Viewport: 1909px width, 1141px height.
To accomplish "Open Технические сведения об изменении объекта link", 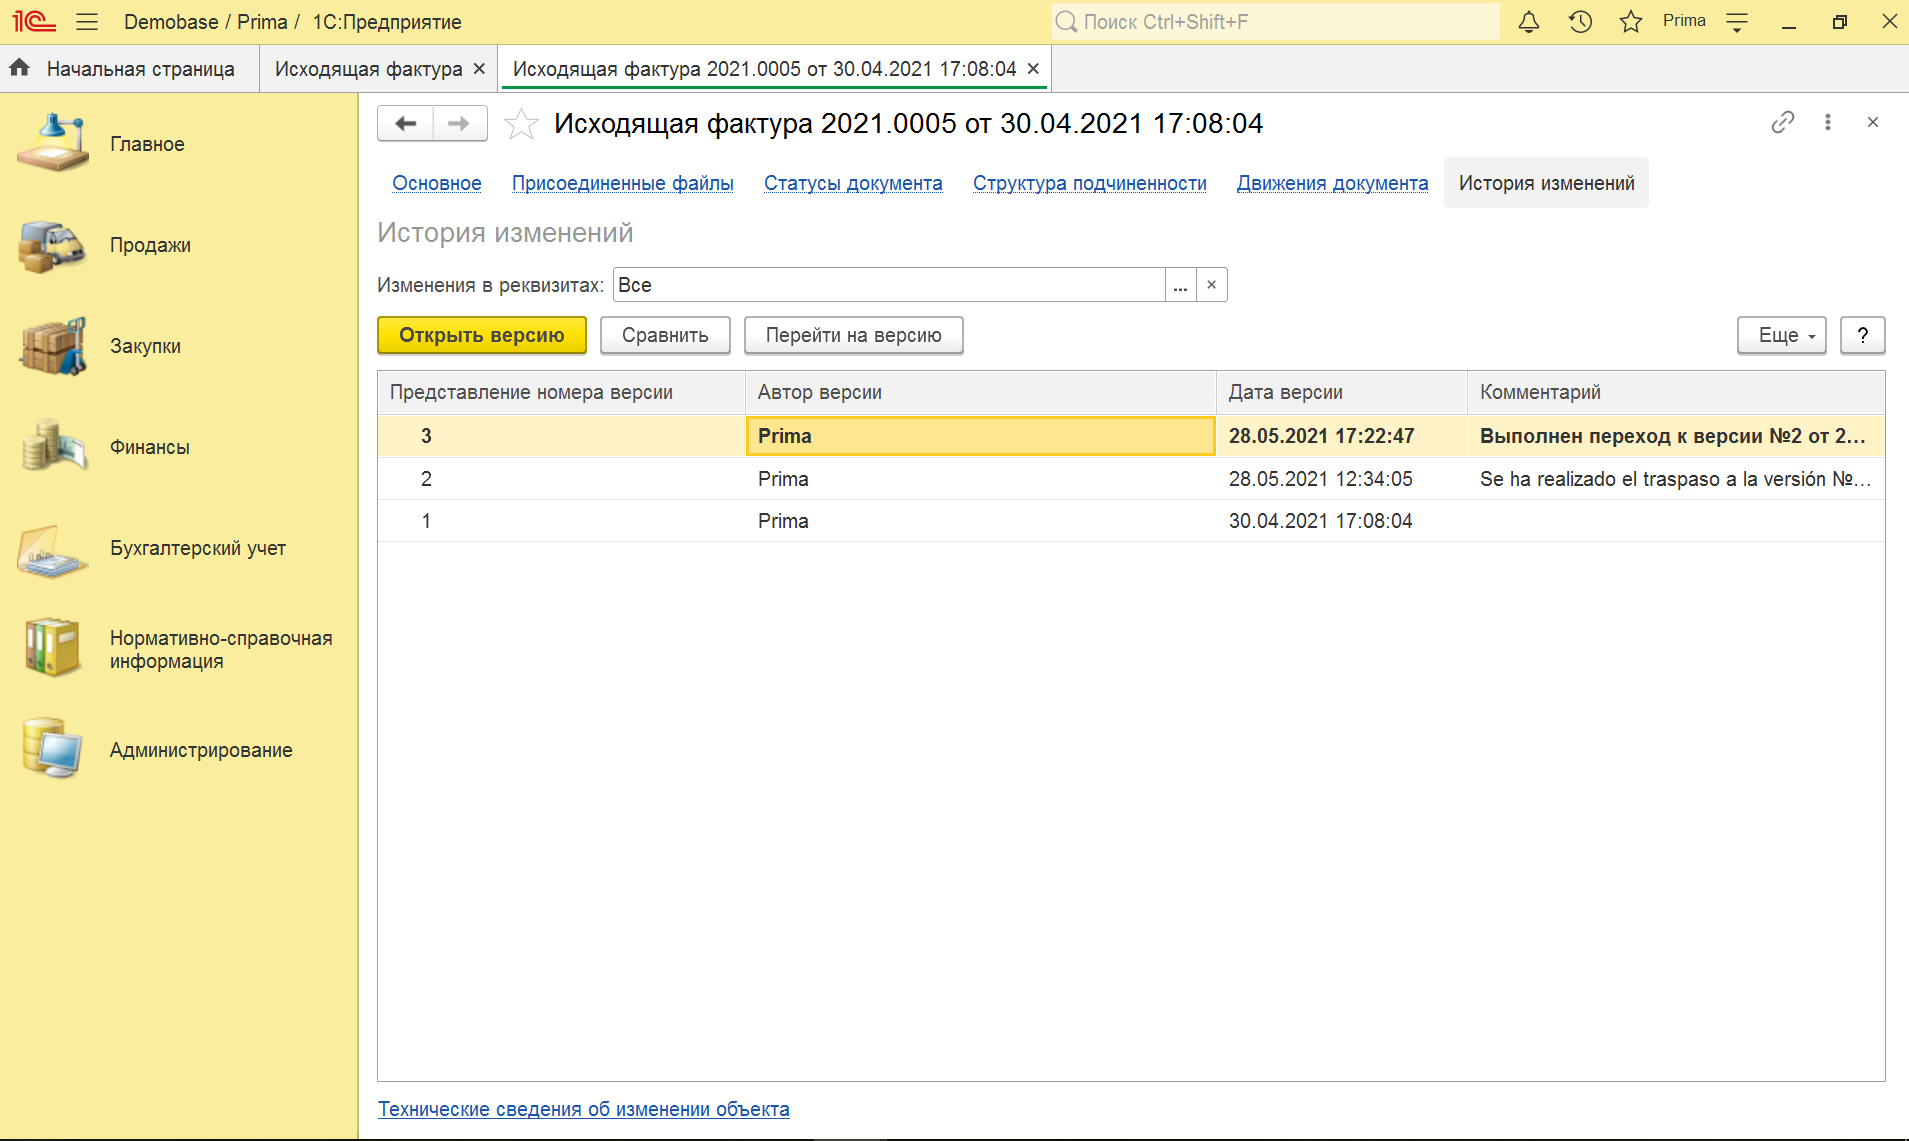I will point(583,1109).
